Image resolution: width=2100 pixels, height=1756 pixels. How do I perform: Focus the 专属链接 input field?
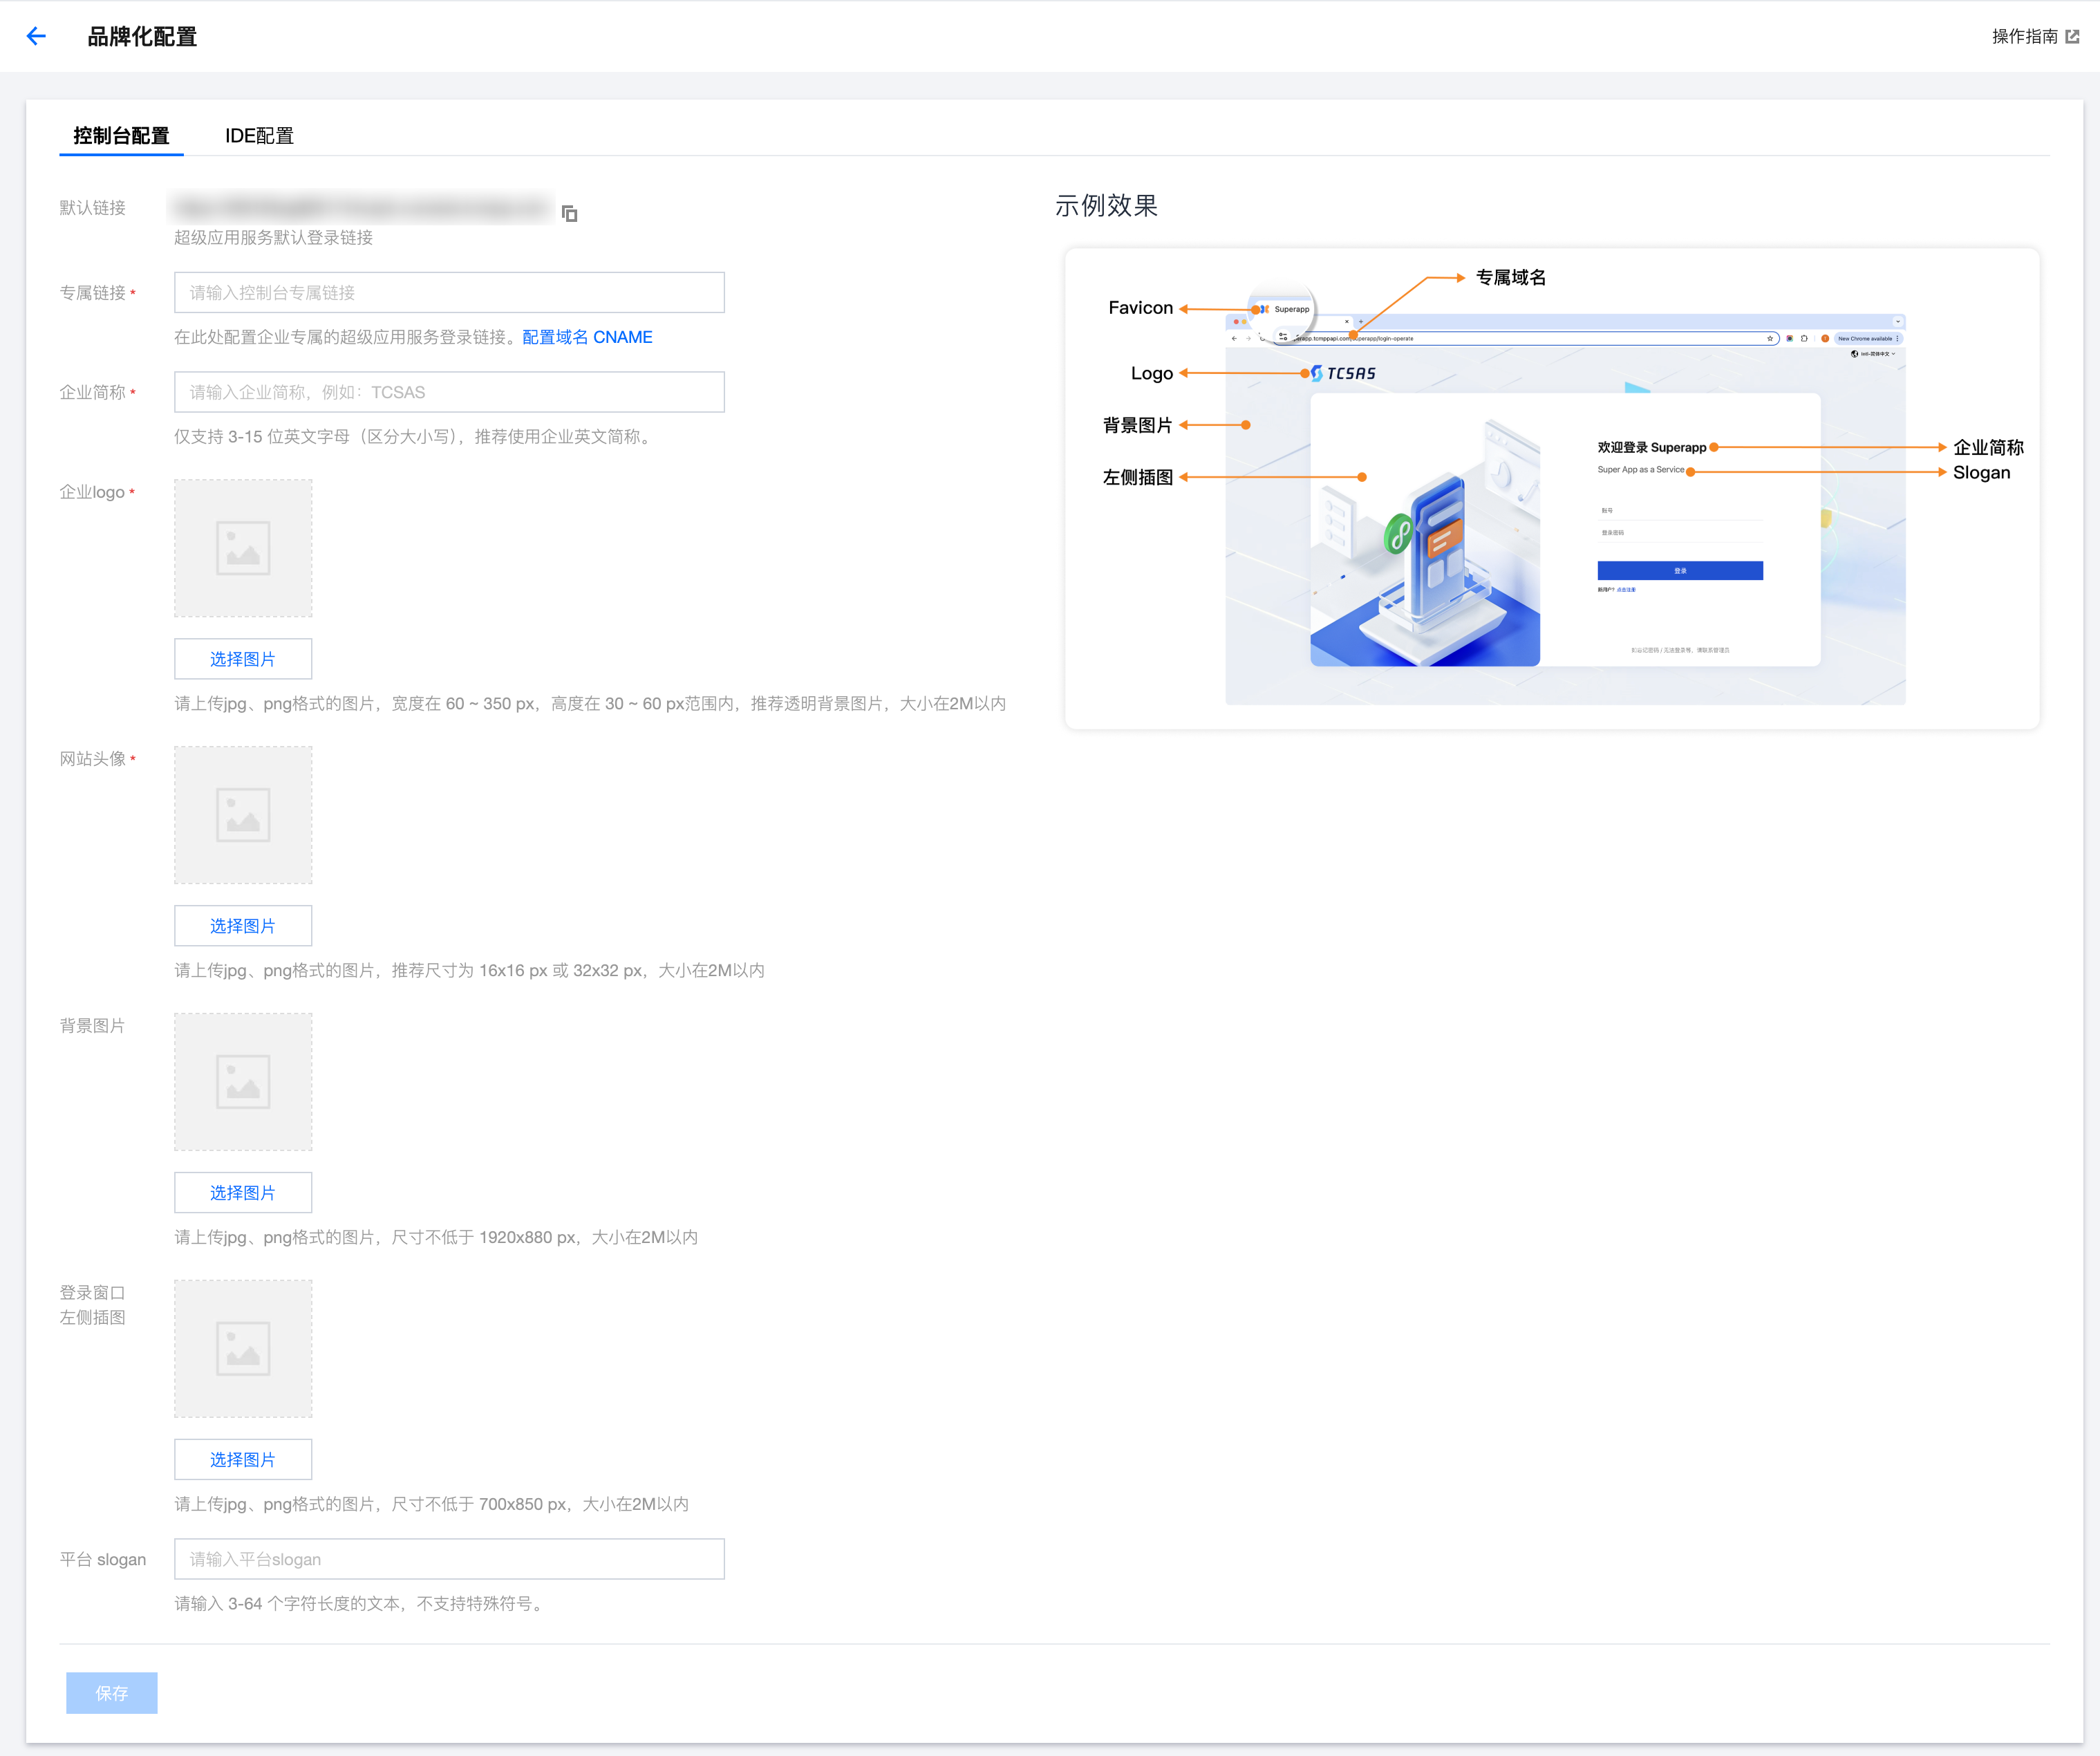pyautogui.click(x=449, y=293)
